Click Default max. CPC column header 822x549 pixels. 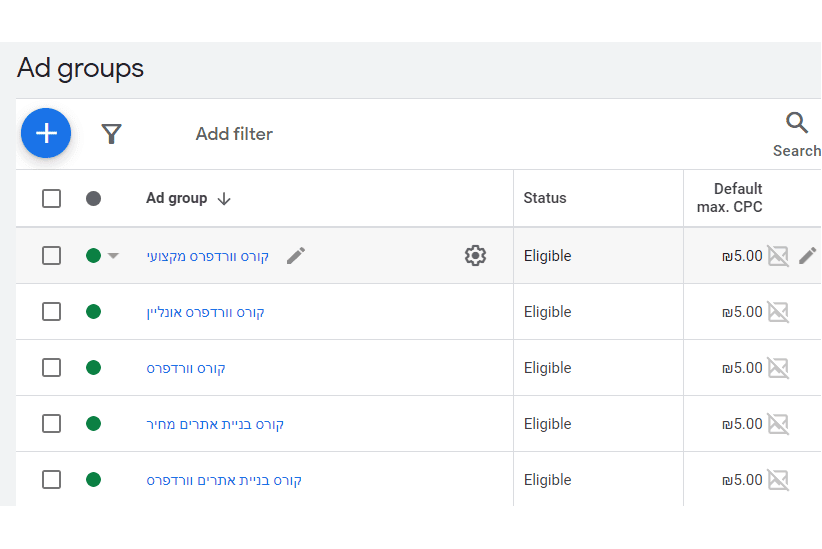click(729, 198)
